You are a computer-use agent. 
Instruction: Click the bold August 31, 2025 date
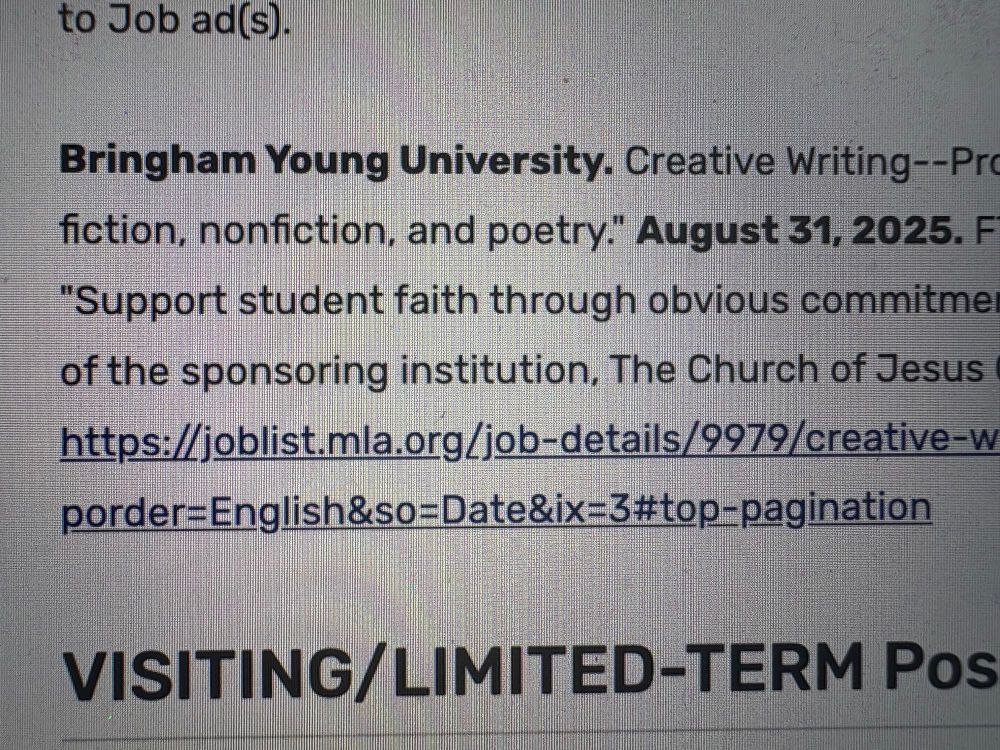(x=800, y=231)
